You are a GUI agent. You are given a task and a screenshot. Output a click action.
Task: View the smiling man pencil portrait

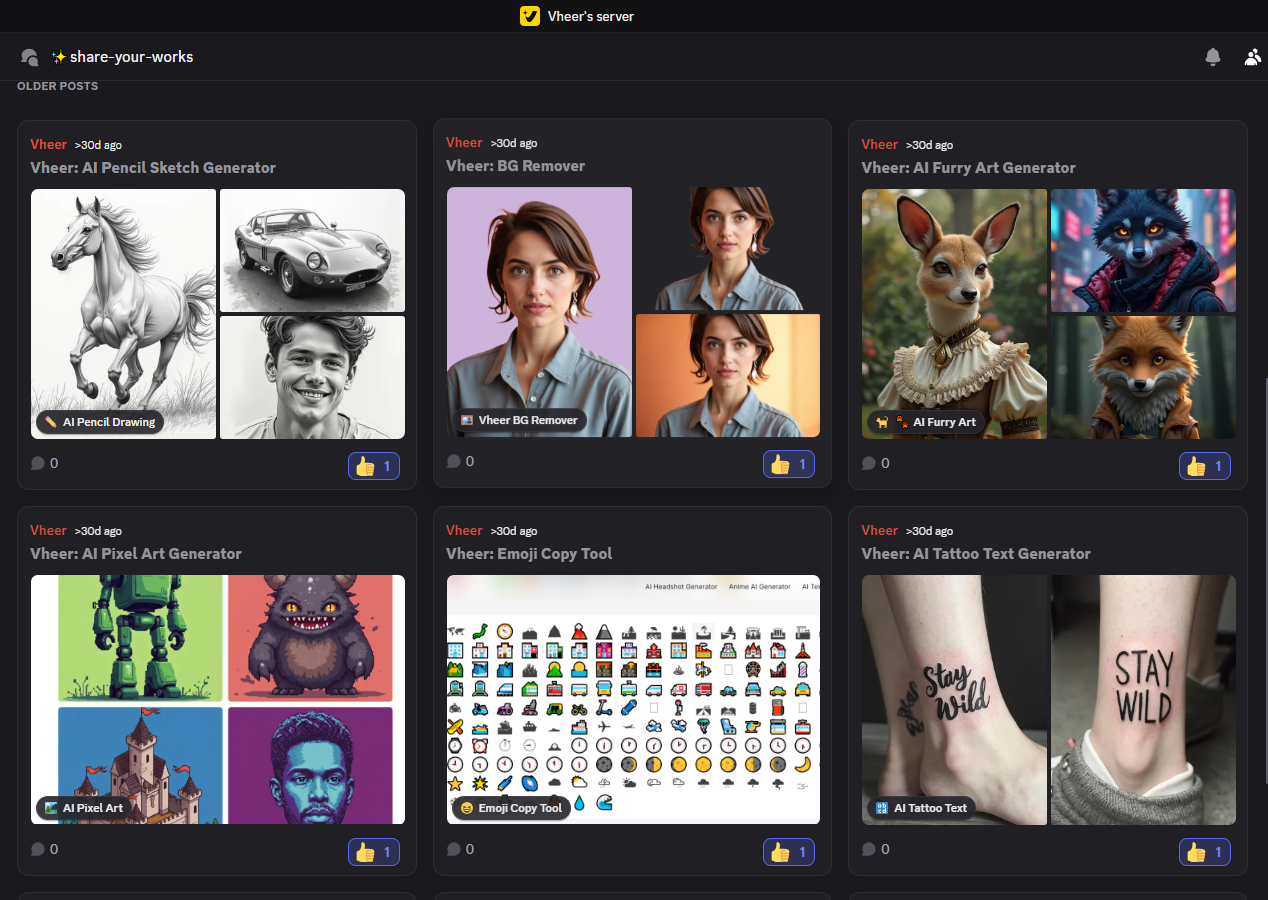312,378
